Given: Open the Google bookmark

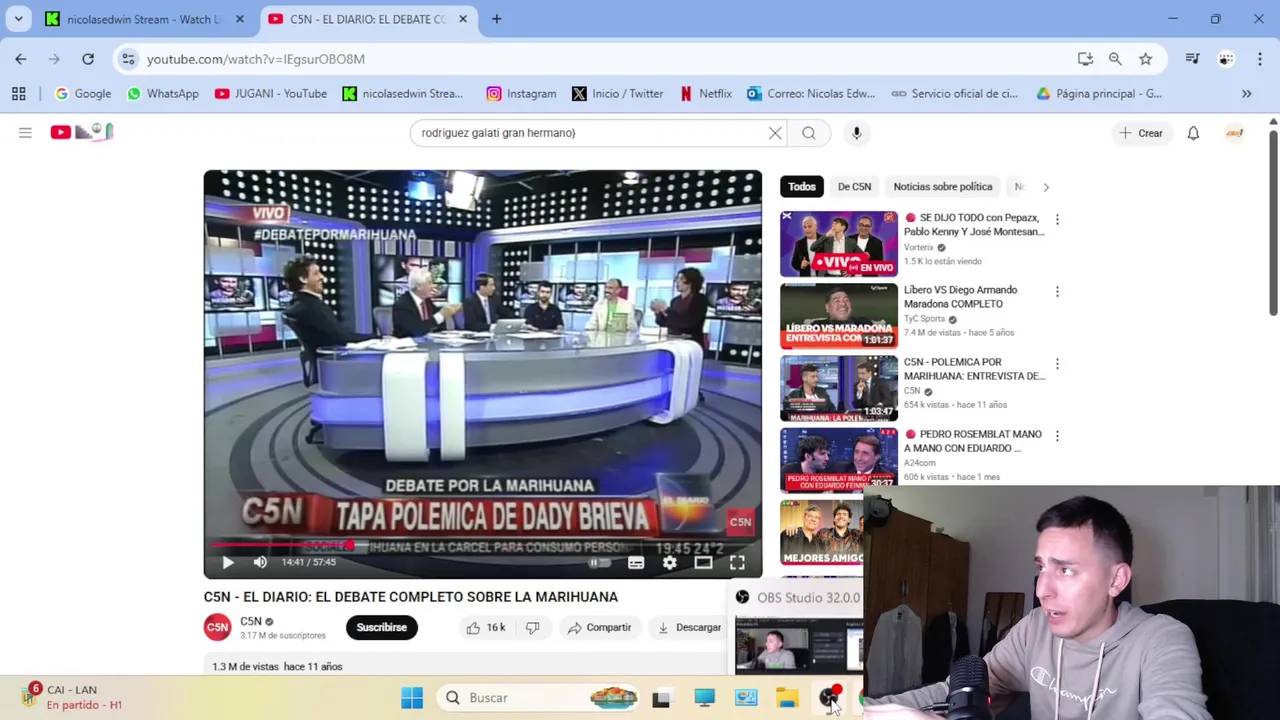Looking at the screenshot, I should (x=83, y=93).
